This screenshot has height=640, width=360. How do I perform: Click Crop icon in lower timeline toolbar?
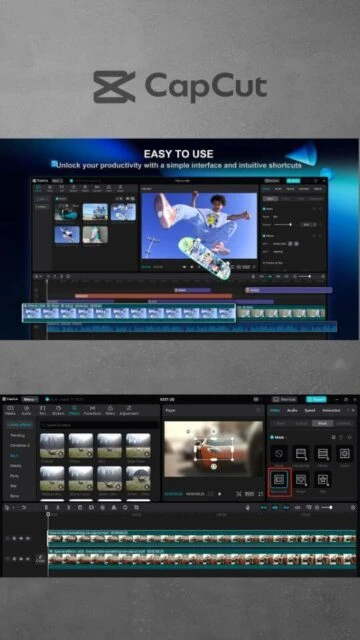[136, 507]
